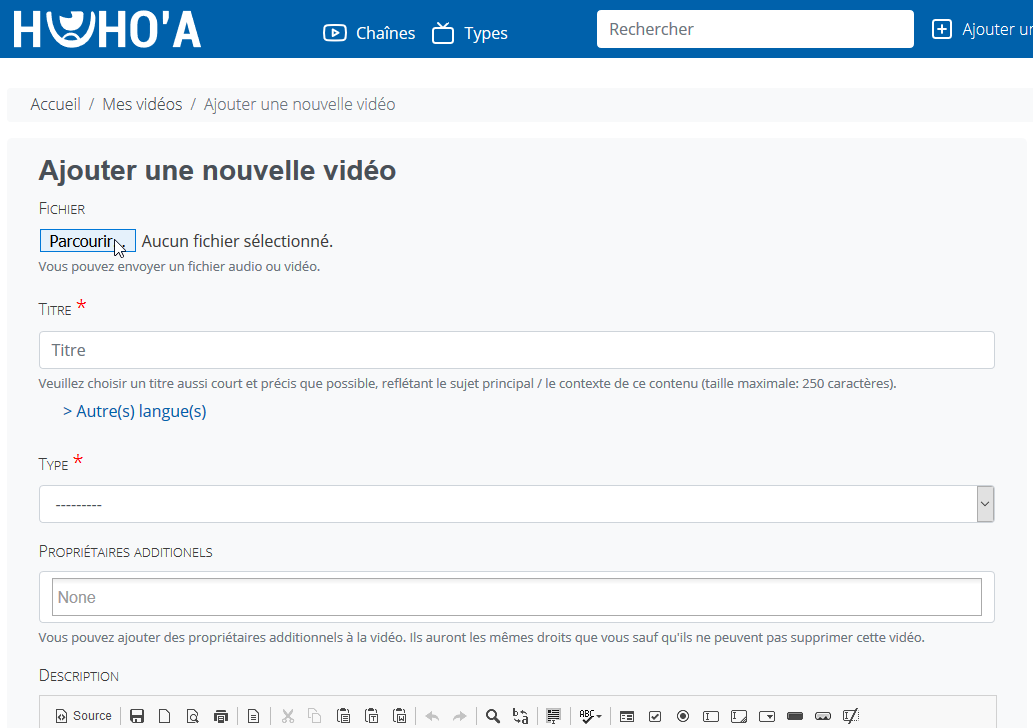Select the Find tool in the description editor

[492, 716]
